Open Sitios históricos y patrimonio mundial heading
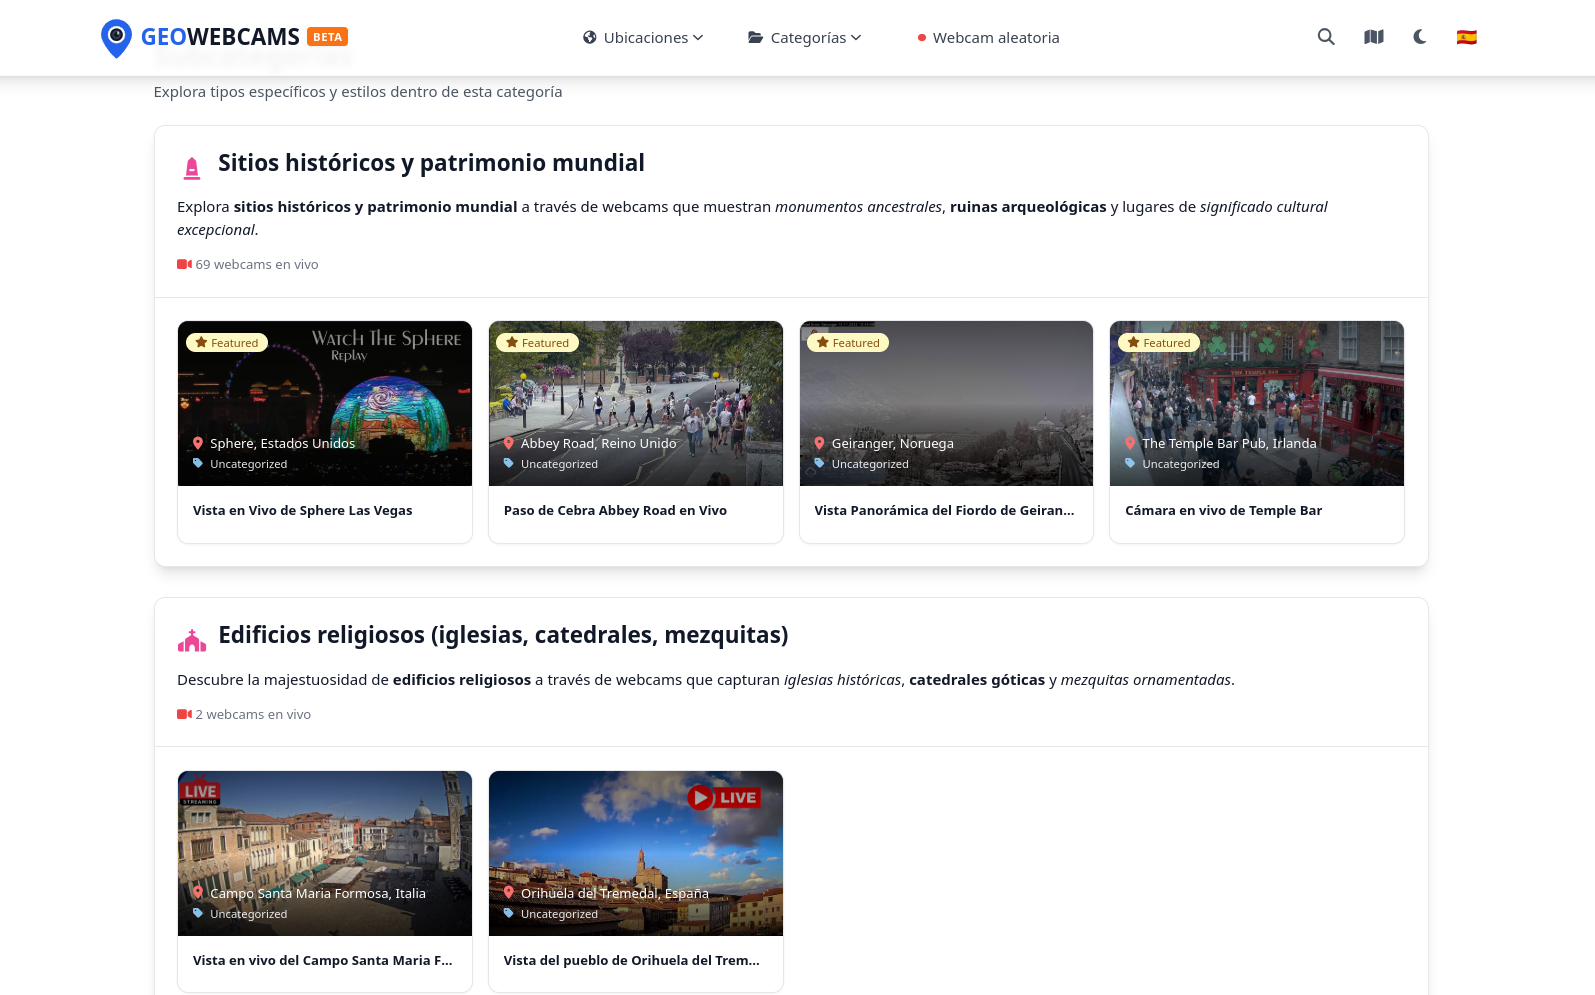This screenshot has height=995, width=1595. [x=431, y=163]
